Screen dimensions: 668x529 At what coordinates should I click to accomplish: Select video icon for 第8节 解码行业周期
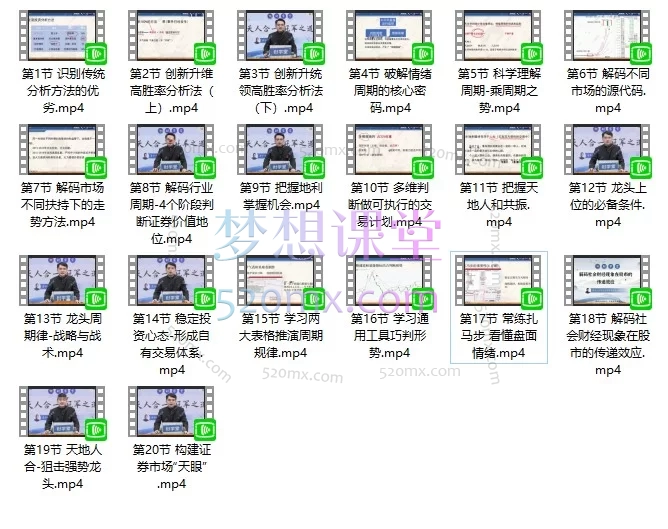[x=171, y=150]
